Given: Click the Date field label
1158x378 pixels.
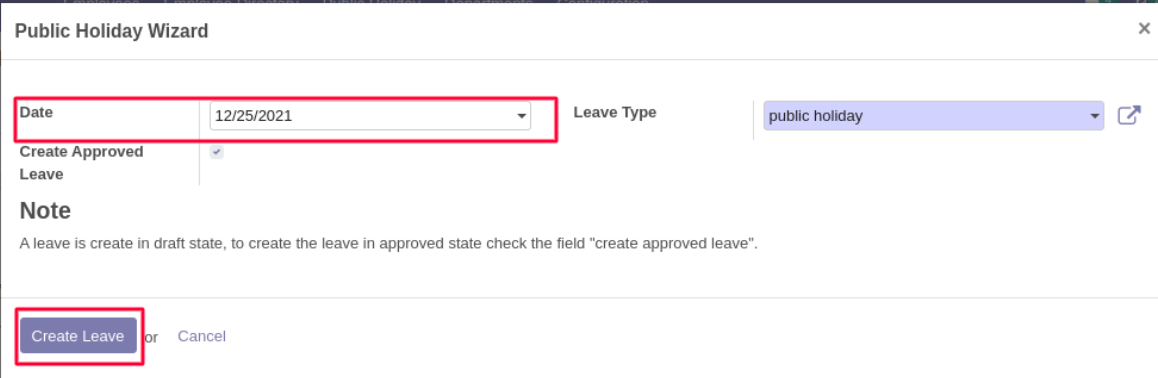Looking at the screenshot, I should pyautogui.click(x=36, y=112).
